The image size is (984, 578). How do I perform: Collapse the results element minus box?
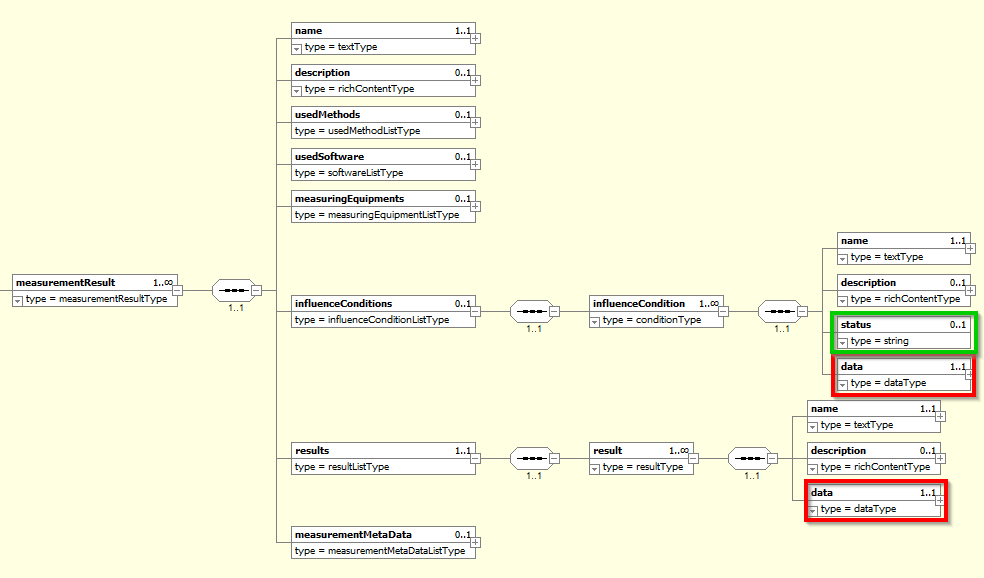coord(476,459)
